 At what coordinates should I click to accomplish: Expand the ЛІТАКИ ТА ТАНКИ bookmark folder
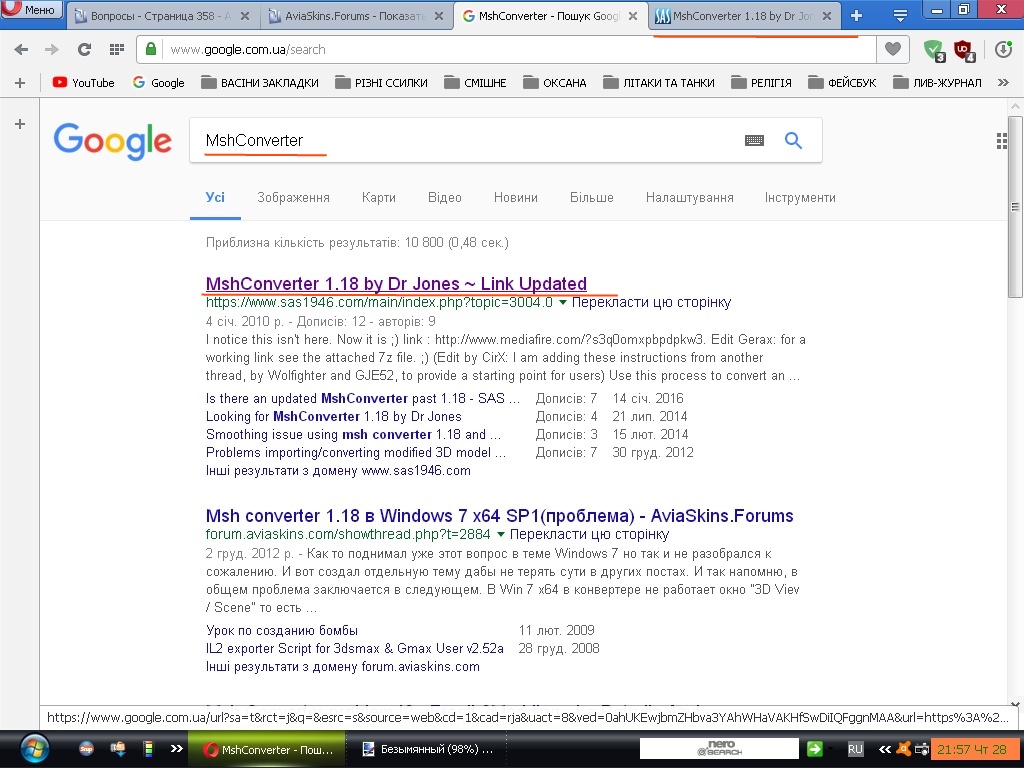[659, 83]
